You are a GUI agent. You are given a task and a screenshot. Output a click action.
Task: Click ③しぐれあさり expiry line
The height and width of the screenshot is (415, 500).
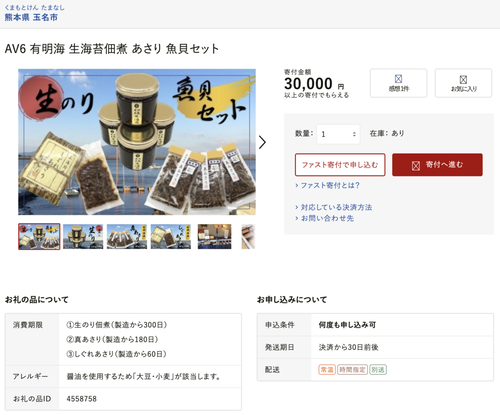(x=116, y=354)
